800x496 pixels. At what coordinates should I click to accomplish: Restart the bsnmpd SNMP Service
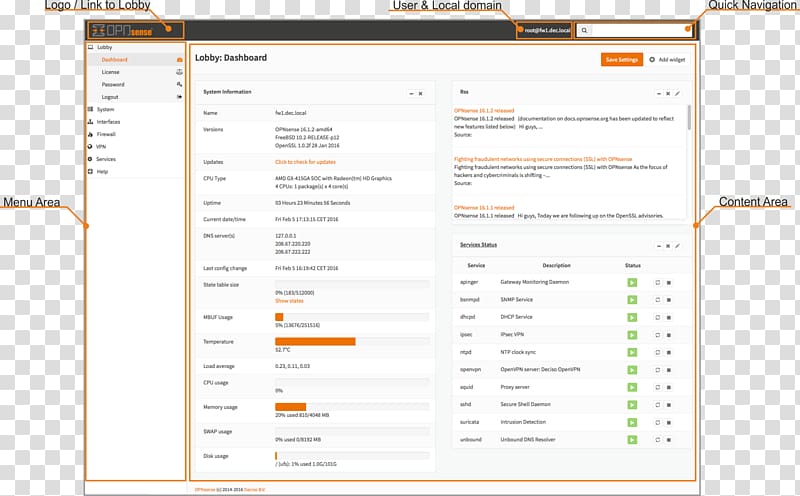click(658, 300)
